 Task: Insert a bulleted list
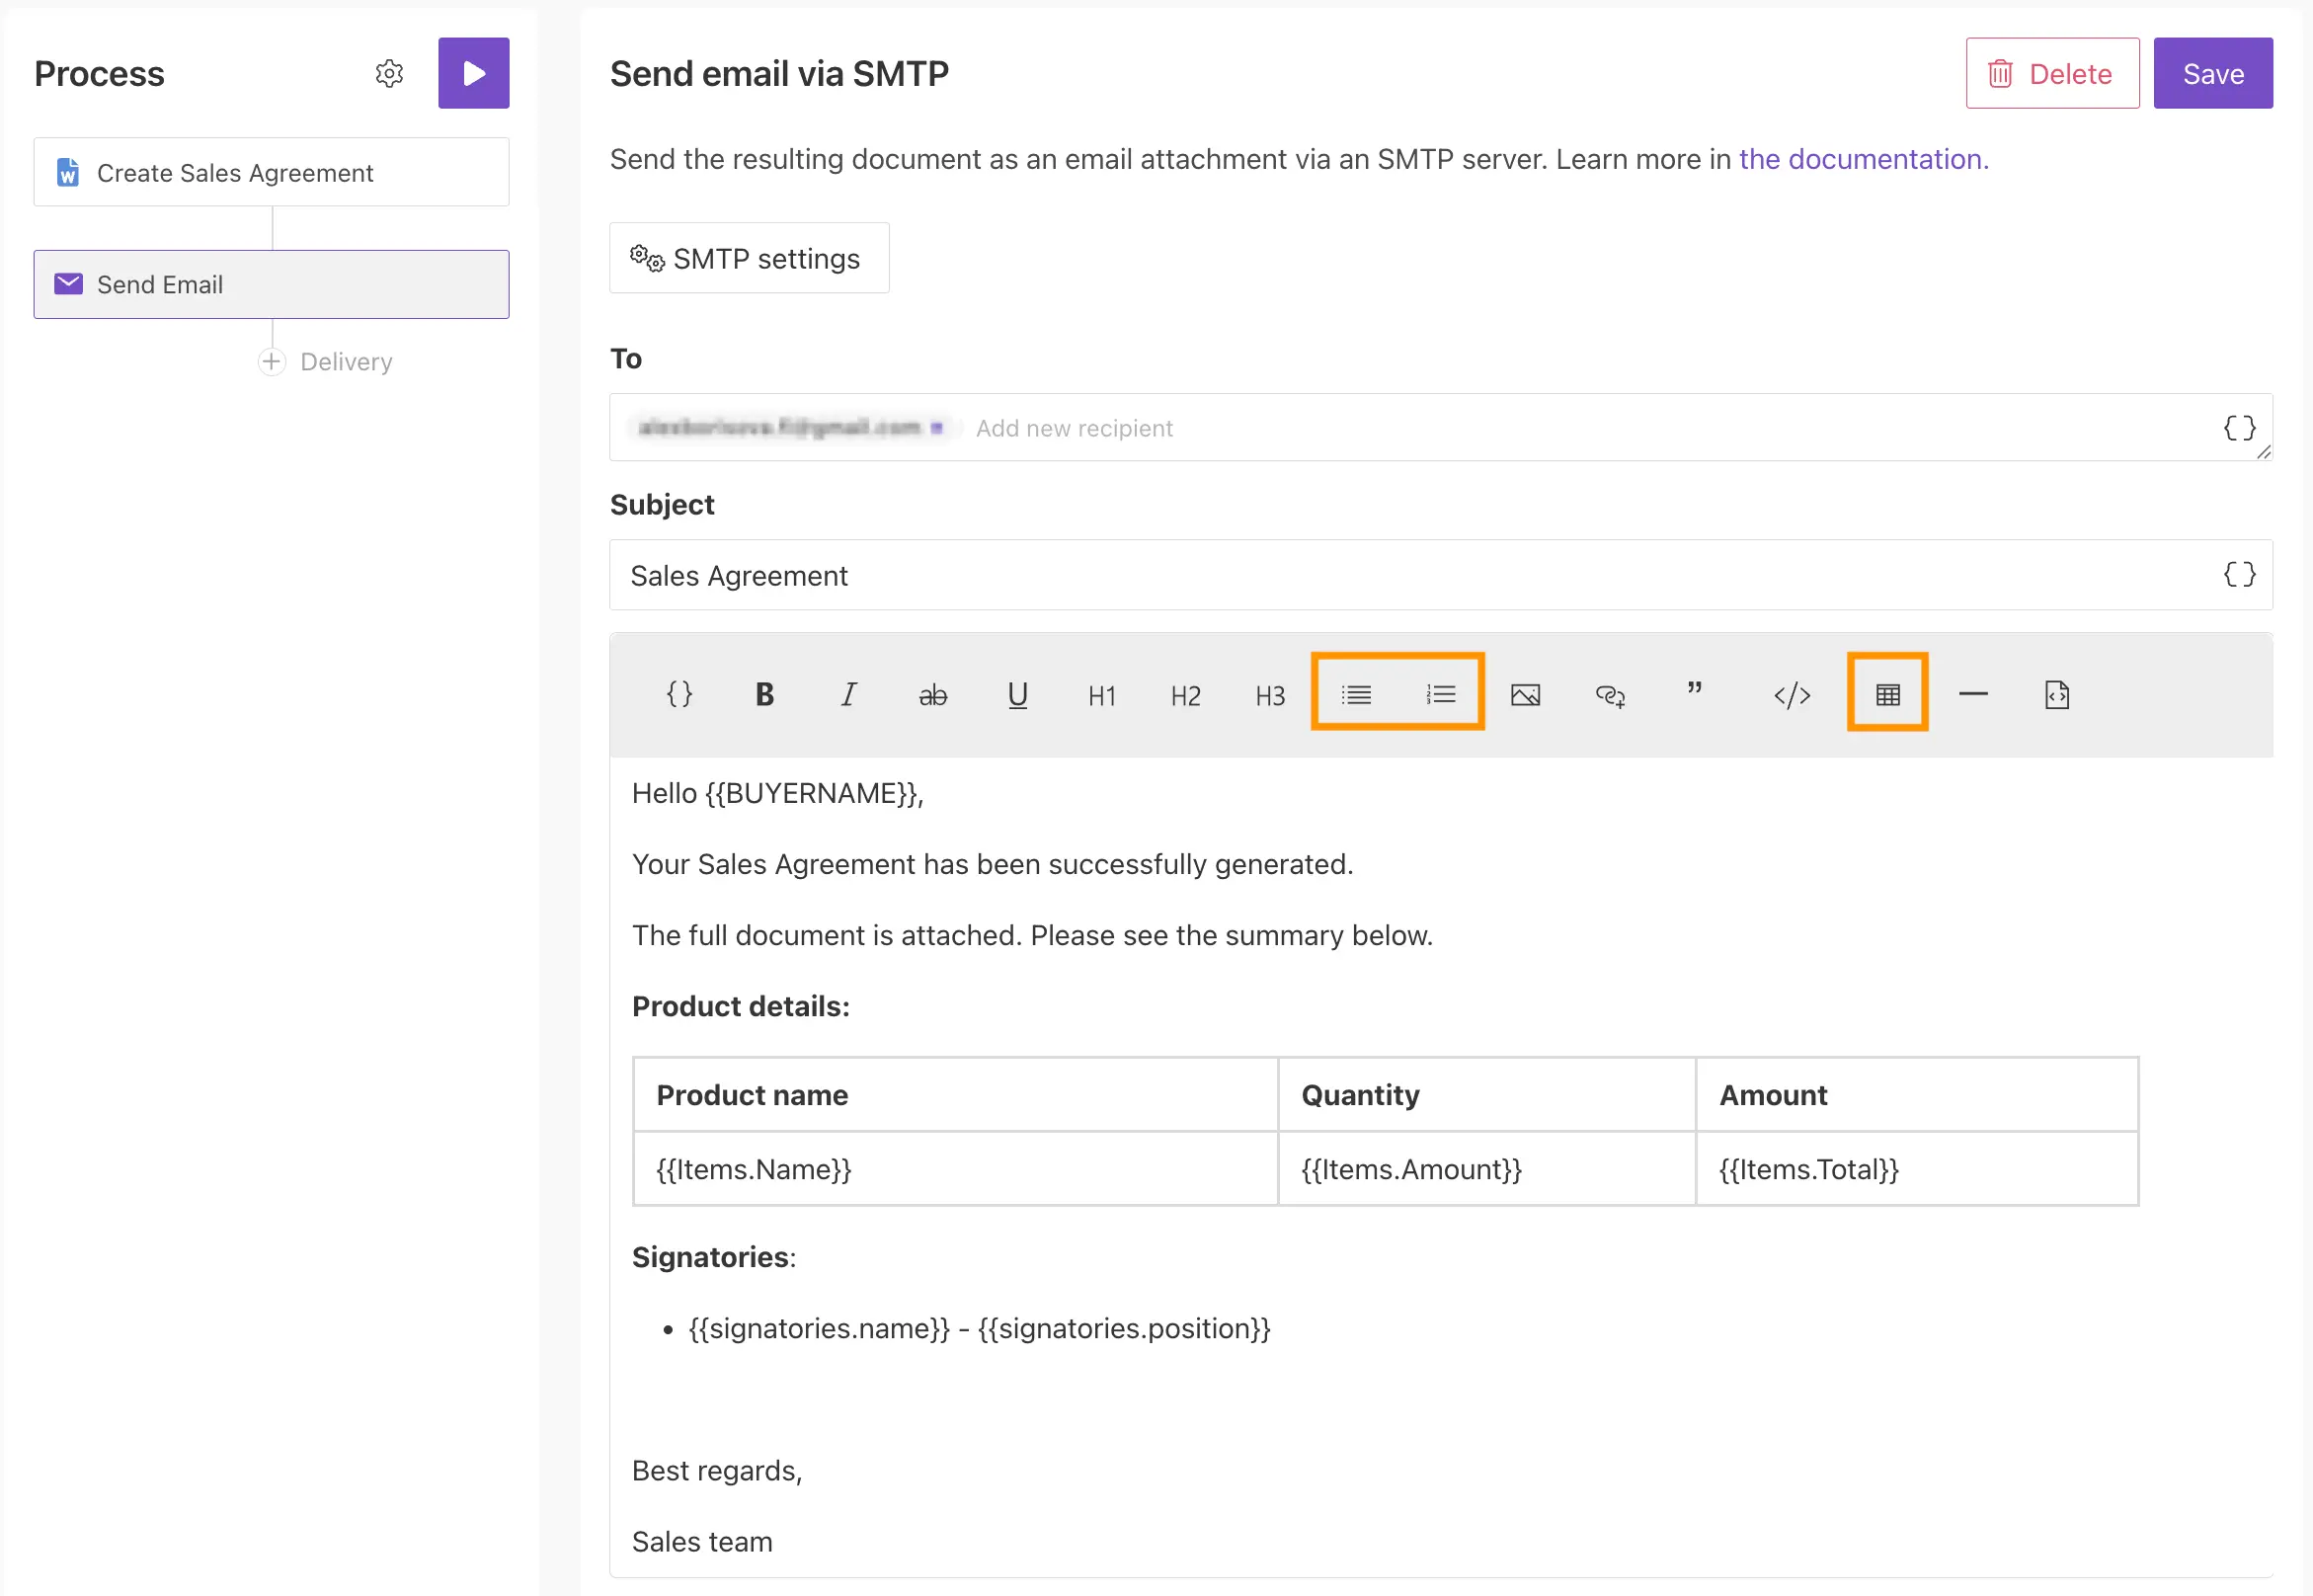(x=1356, y=694)
